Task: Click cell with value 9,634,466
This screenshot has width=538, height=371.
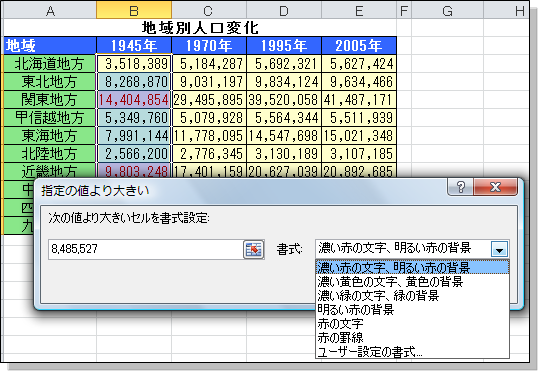Action: (x=359, y=82)
